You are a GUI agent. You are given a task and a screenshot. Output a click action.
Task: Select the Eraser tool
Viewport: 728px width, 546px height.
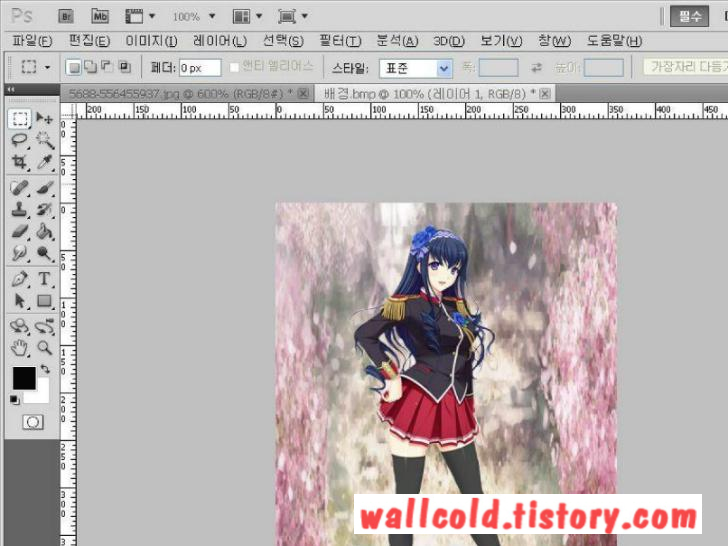[20, 231]
